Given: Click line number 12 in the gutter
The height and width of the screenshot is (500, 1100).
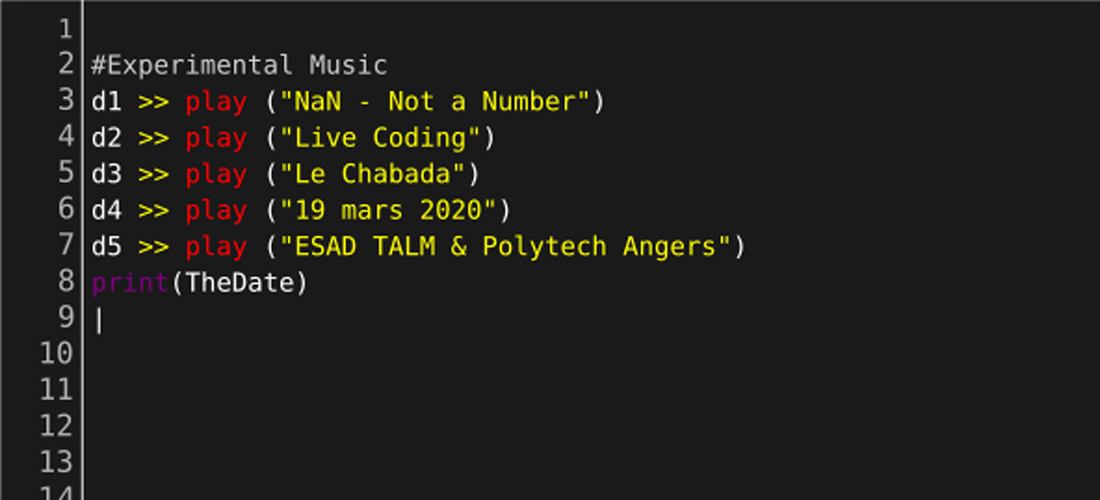Looking at the screenshot, I should point(56,425).
